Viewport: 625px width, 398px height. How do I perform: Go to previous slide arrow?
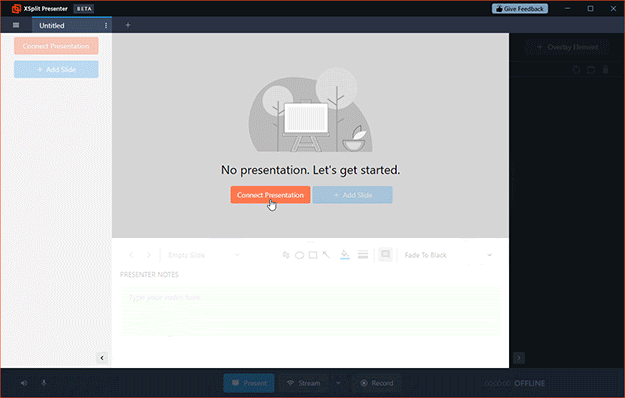[131, 255]
